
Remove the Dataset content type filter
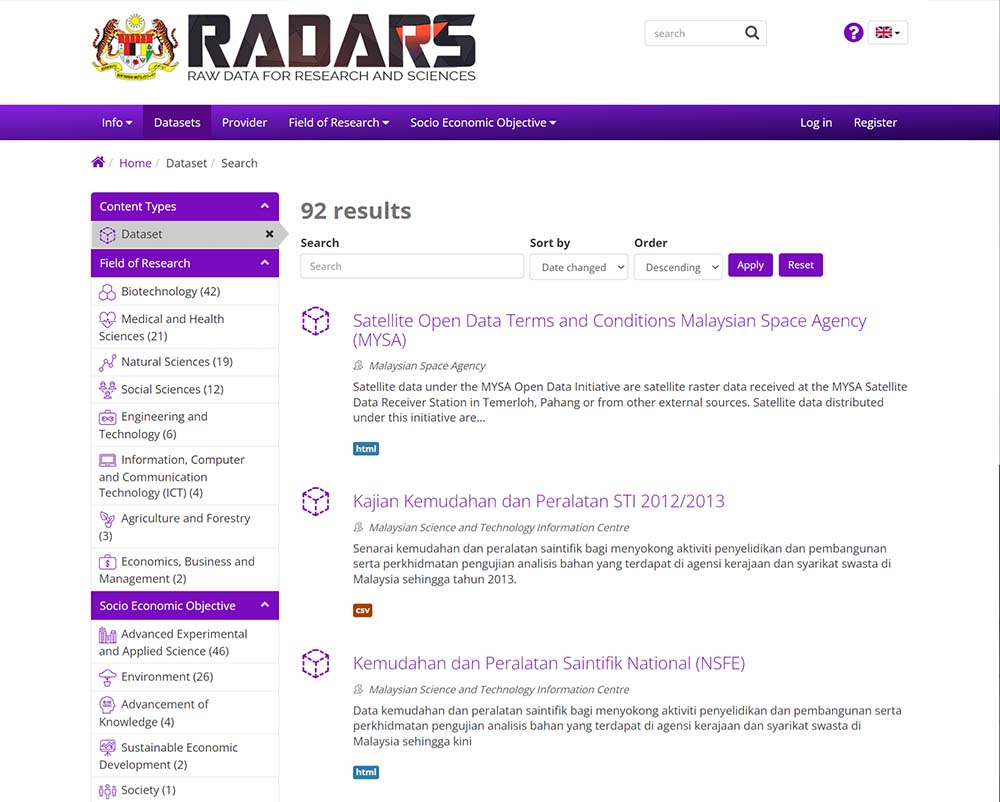pos(269,234)
